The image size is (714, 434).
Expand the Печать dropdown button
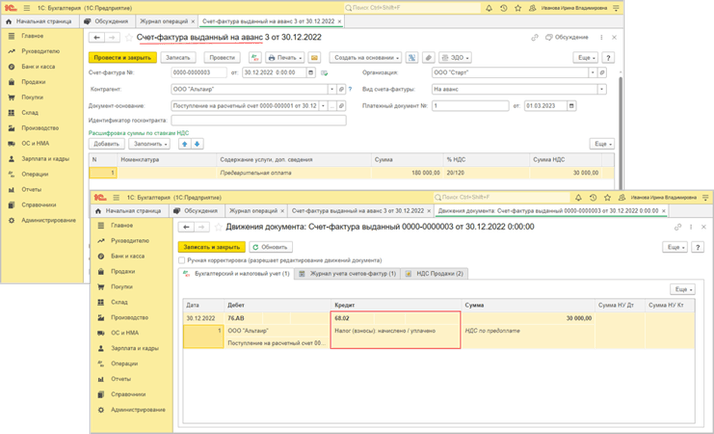(286, 58)
